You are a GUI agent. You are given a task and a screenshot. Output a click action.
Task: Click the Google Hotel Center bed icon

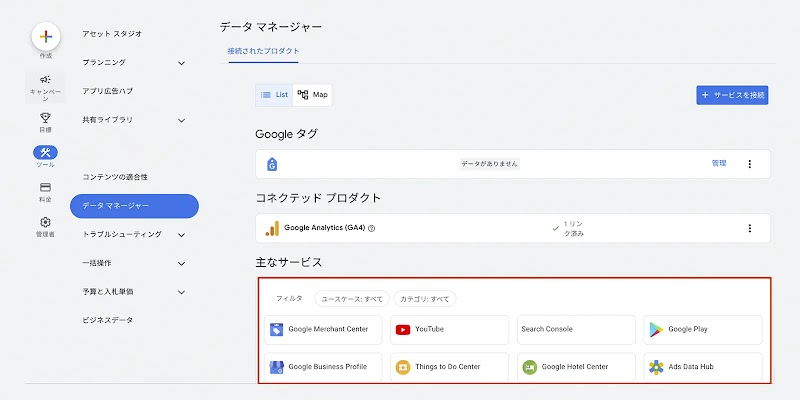pos(529,367)
